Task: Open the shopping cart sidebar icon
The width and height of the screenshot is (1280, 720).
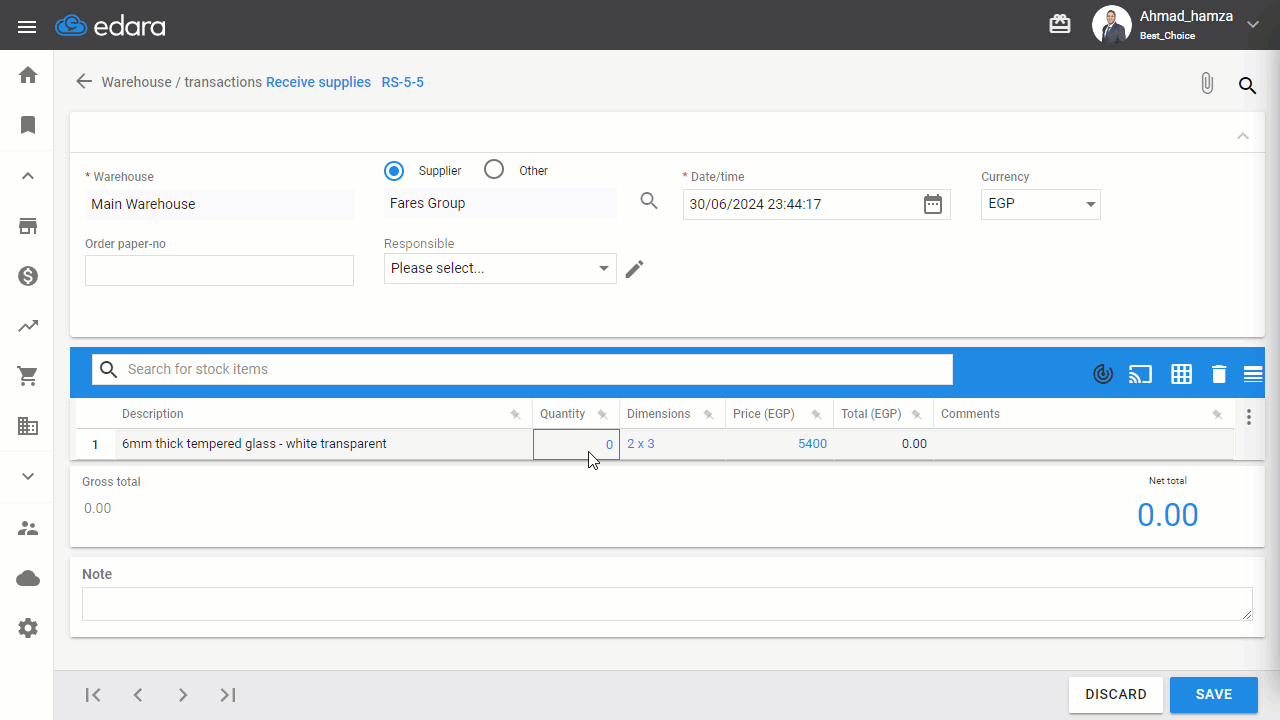Action: click(28, 376)
